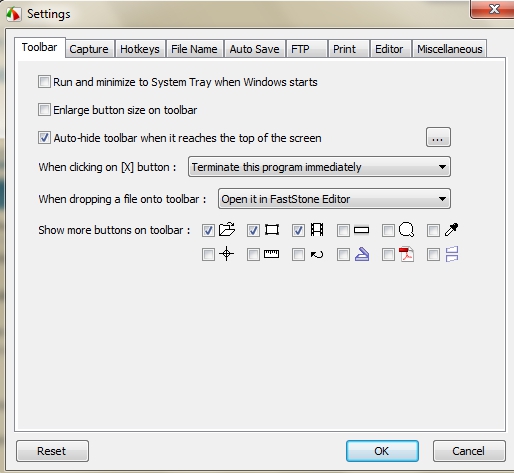Open the [X] button behavior dropdown
The image size is (514, 473).
[x=319, y=167]
